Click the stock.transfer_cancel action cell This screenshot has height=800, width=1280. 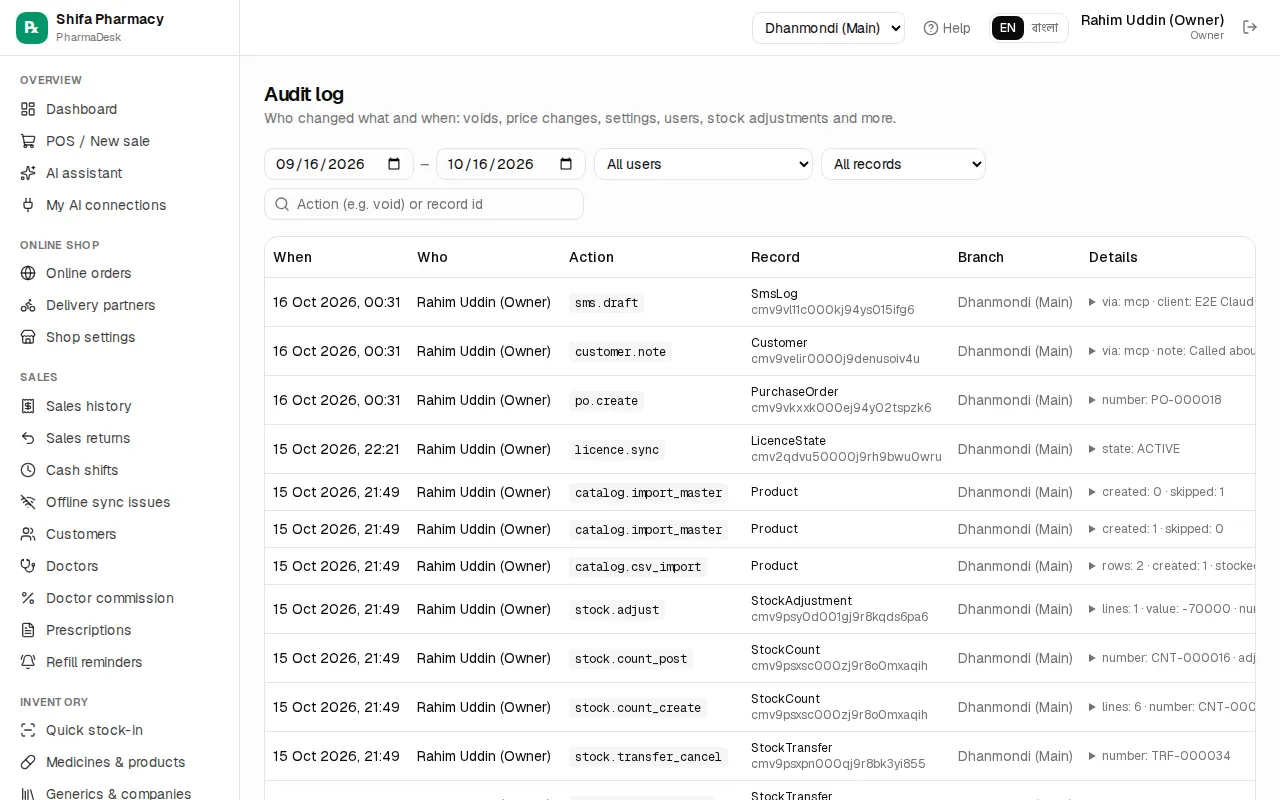pos(648,757)
